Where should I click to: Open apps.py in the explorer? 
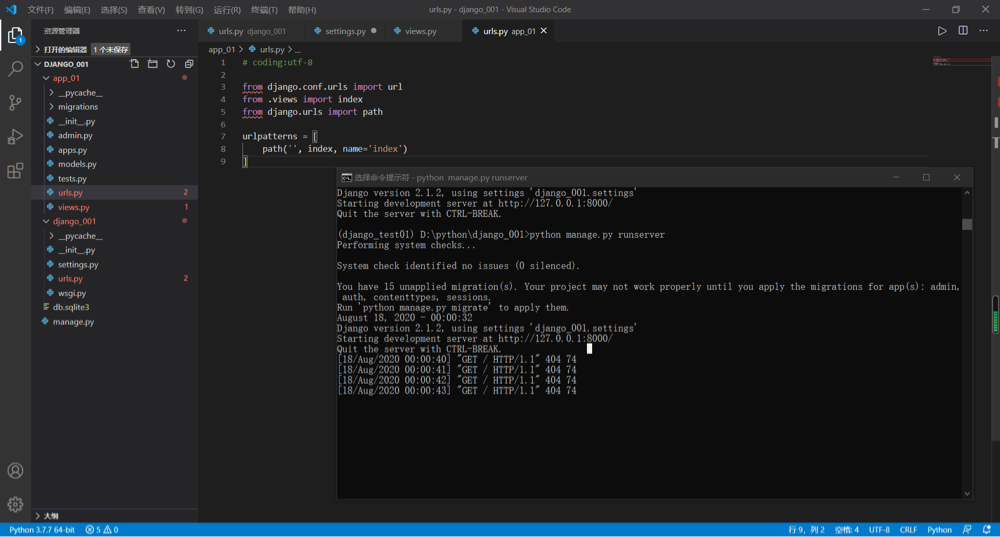pyautogui.click(x=115, y=150)
